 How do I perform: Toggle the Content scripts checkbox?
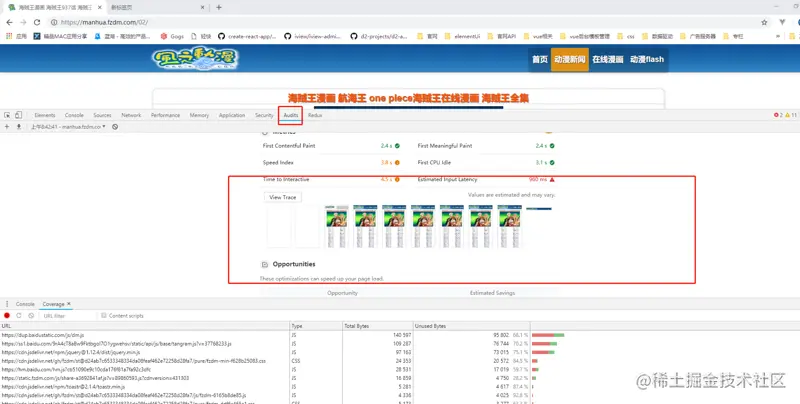pos(104,316)
